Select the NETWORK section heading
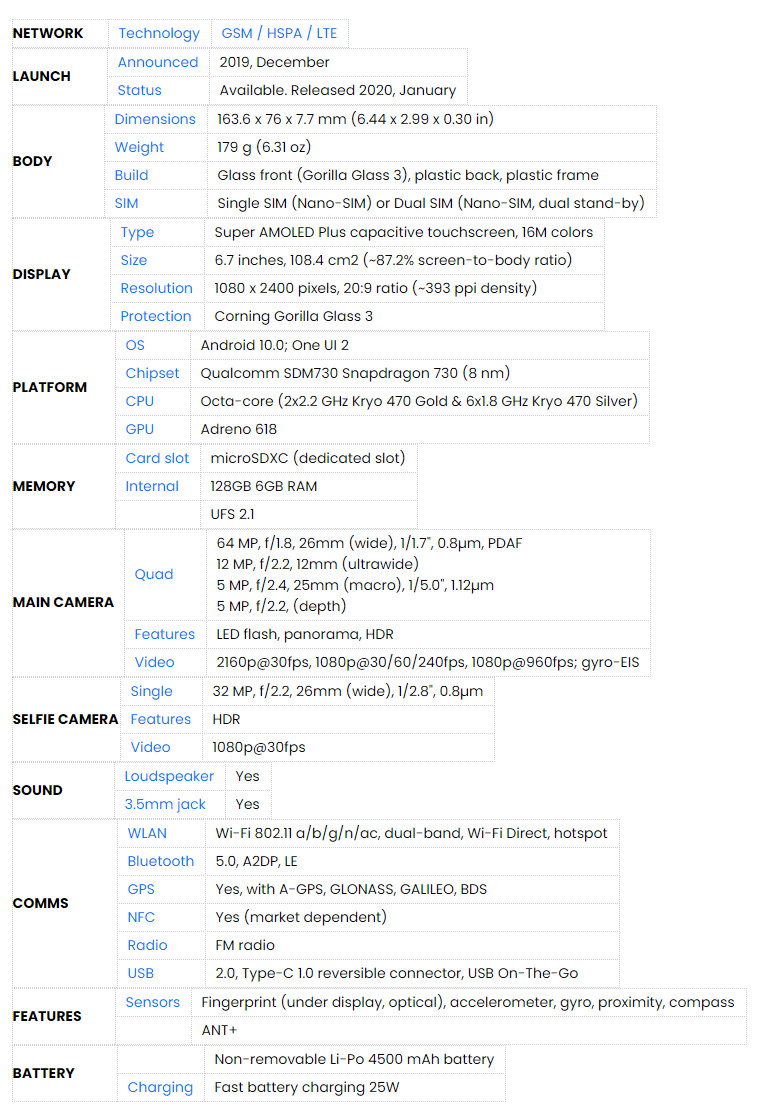This screenshot has width=761, height=1119. coord(48,34)
